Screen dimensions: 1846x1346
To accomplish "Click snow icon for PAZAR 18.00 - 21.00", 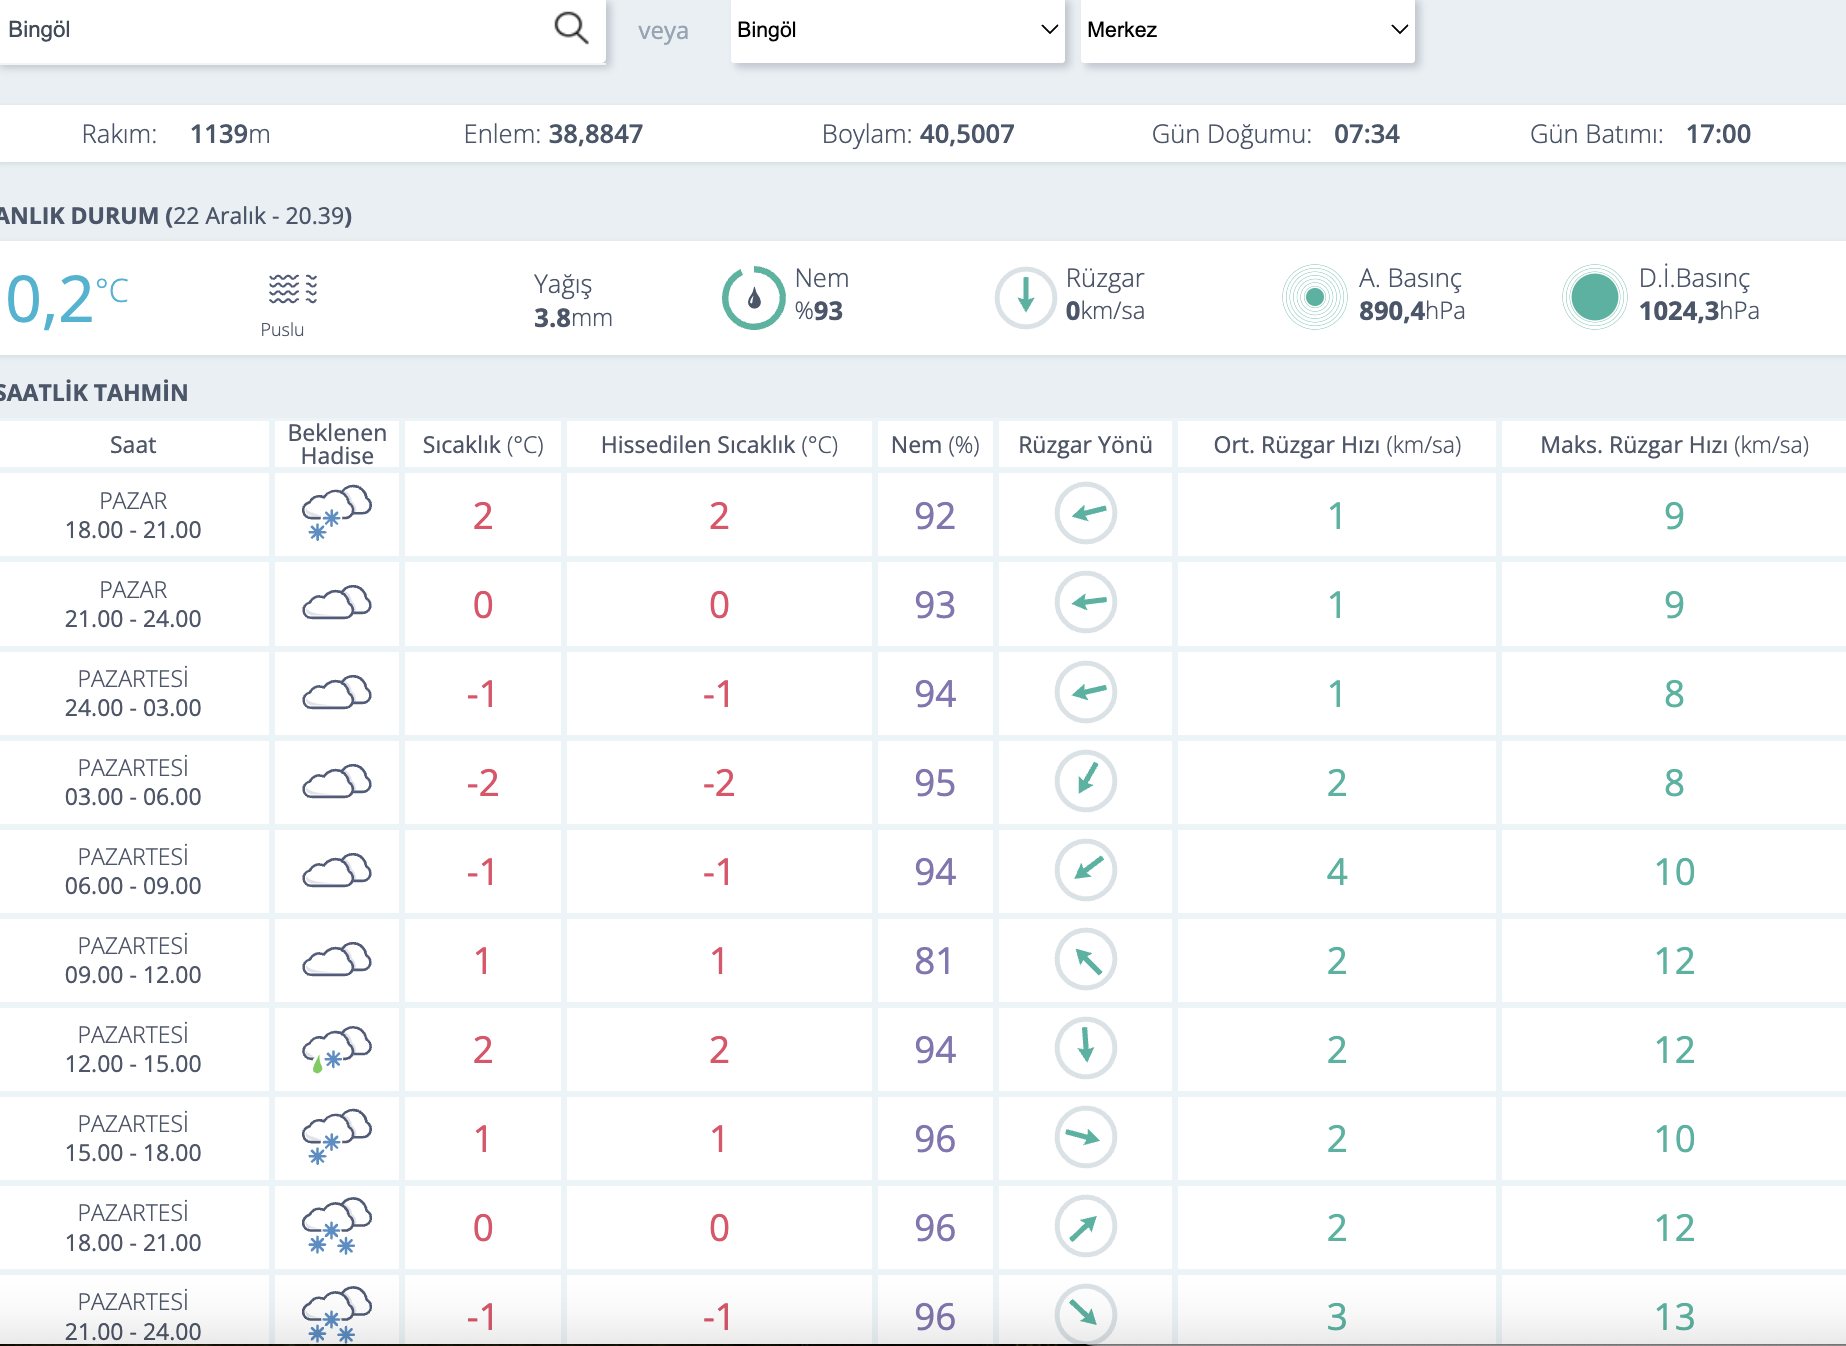I will point(336,513).
